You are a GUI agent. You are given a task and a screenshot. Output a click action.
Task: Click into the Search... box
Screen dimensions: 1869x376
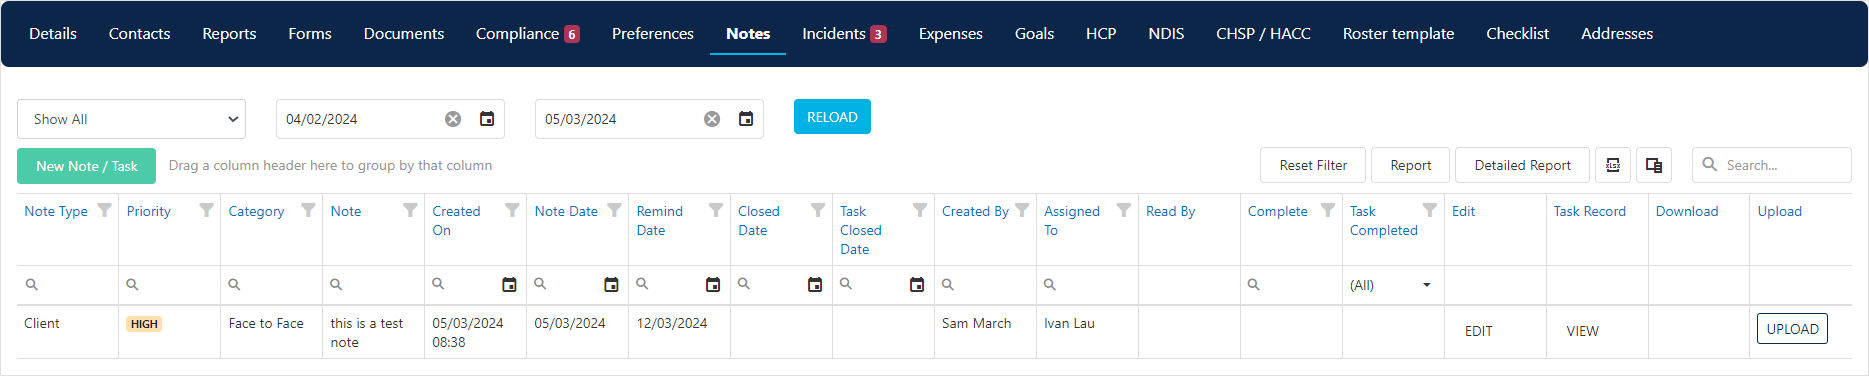tap(1771, 165)
